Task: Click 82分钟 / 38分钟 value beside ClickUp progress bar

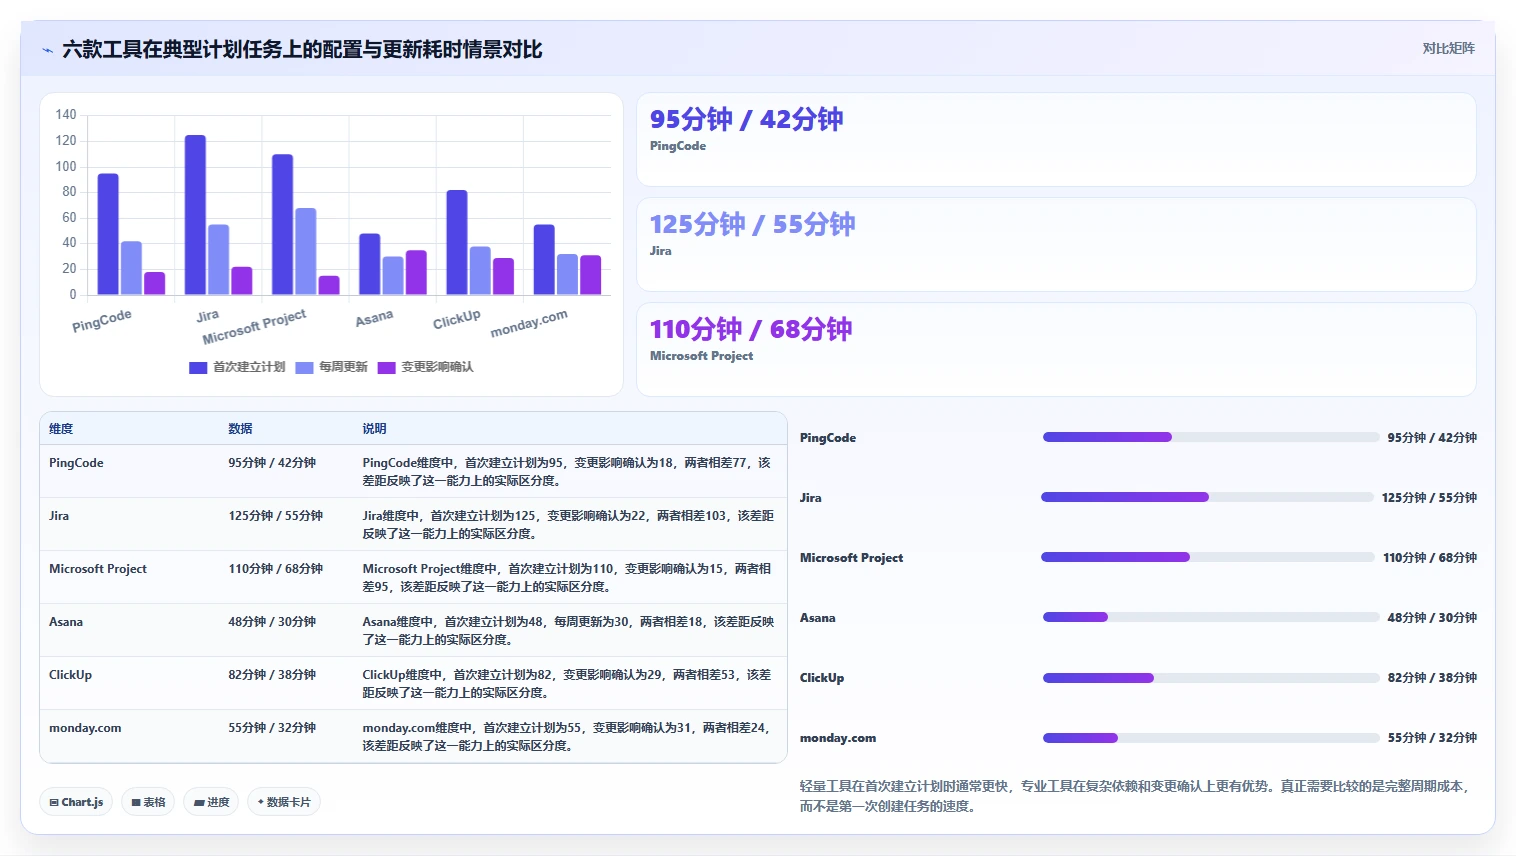Action: coord(1432,678)
